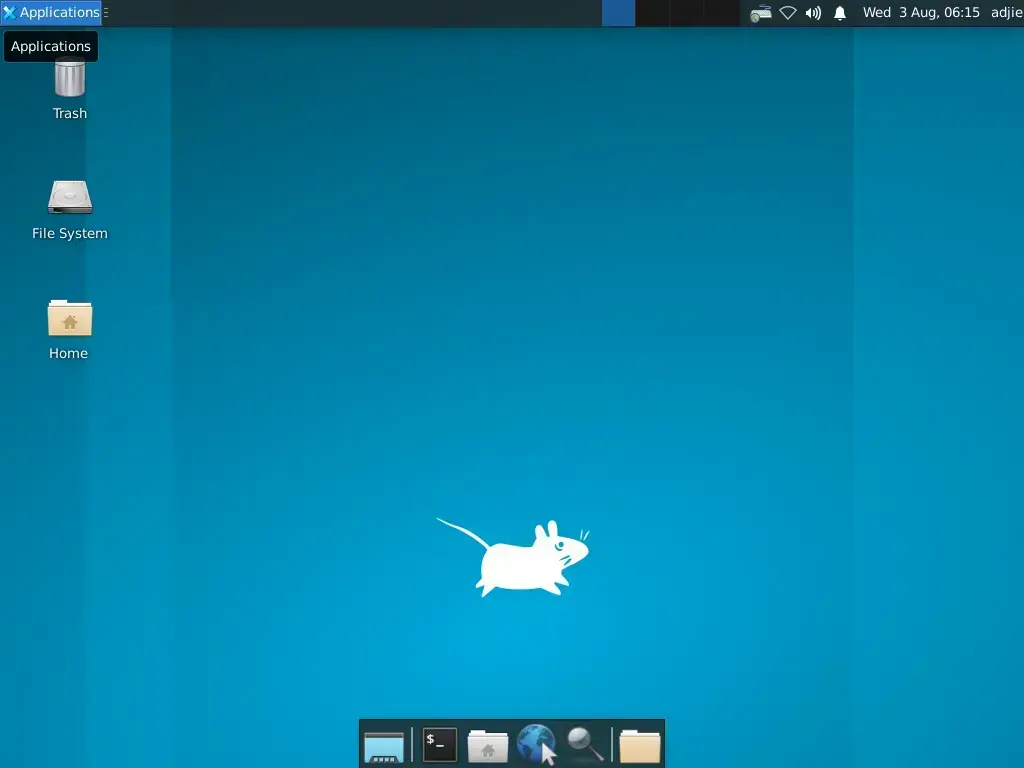Click the Applications tooltip label
The width and height of the screenshot is (1024, 768).
tap(51, 46)
